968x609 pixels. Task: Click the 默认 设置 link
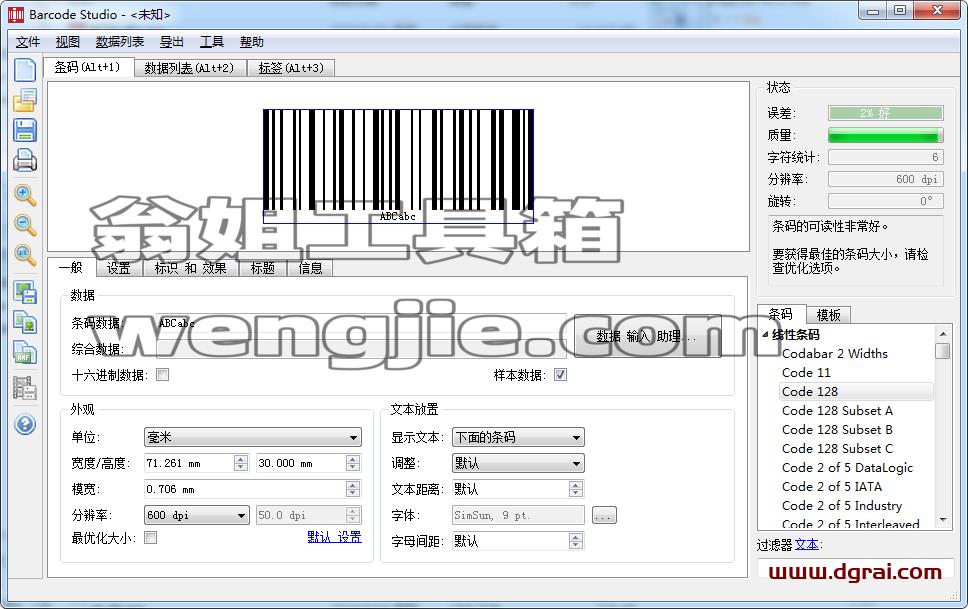point(335,537)
